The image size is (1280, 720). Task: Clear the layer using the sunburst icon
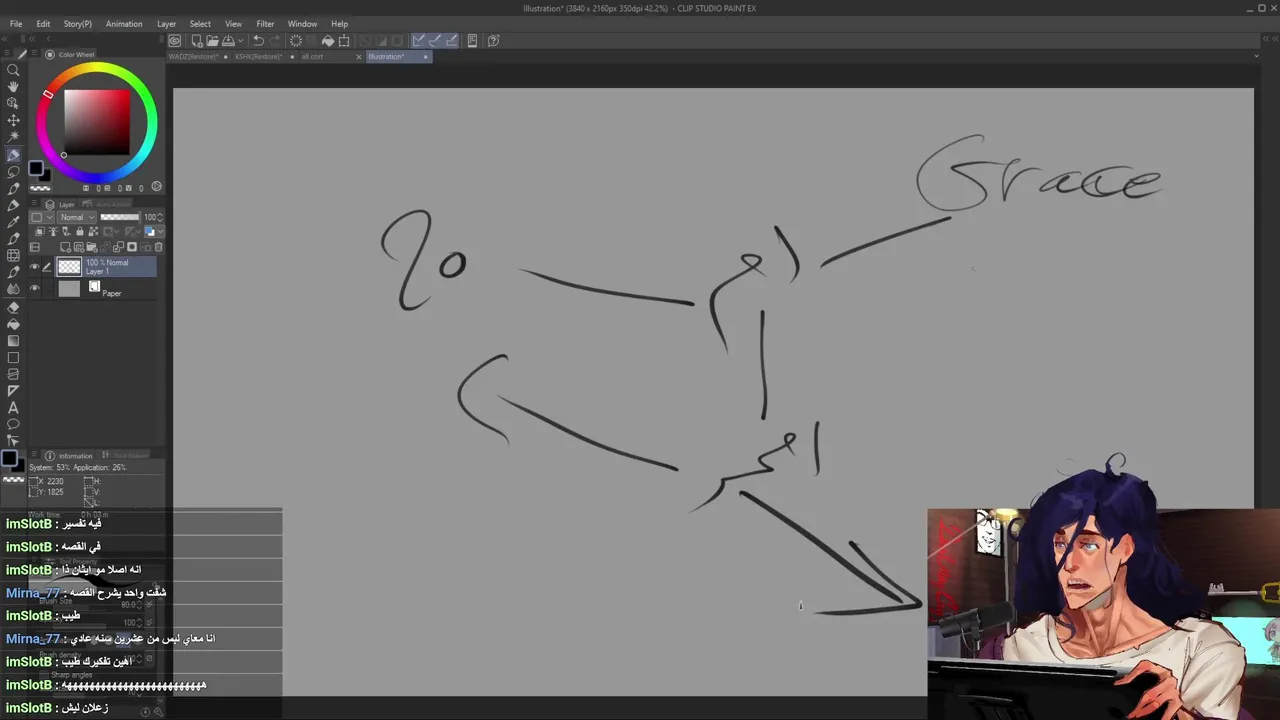coord(296,41)
